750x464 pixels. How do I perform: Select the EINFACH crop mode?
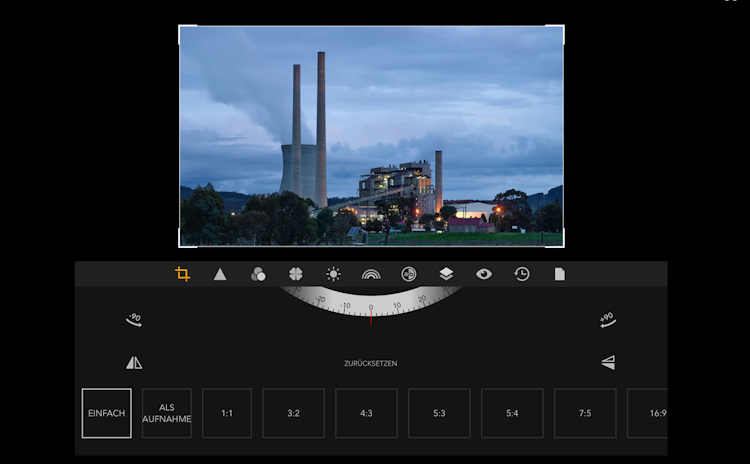[106, 413]
